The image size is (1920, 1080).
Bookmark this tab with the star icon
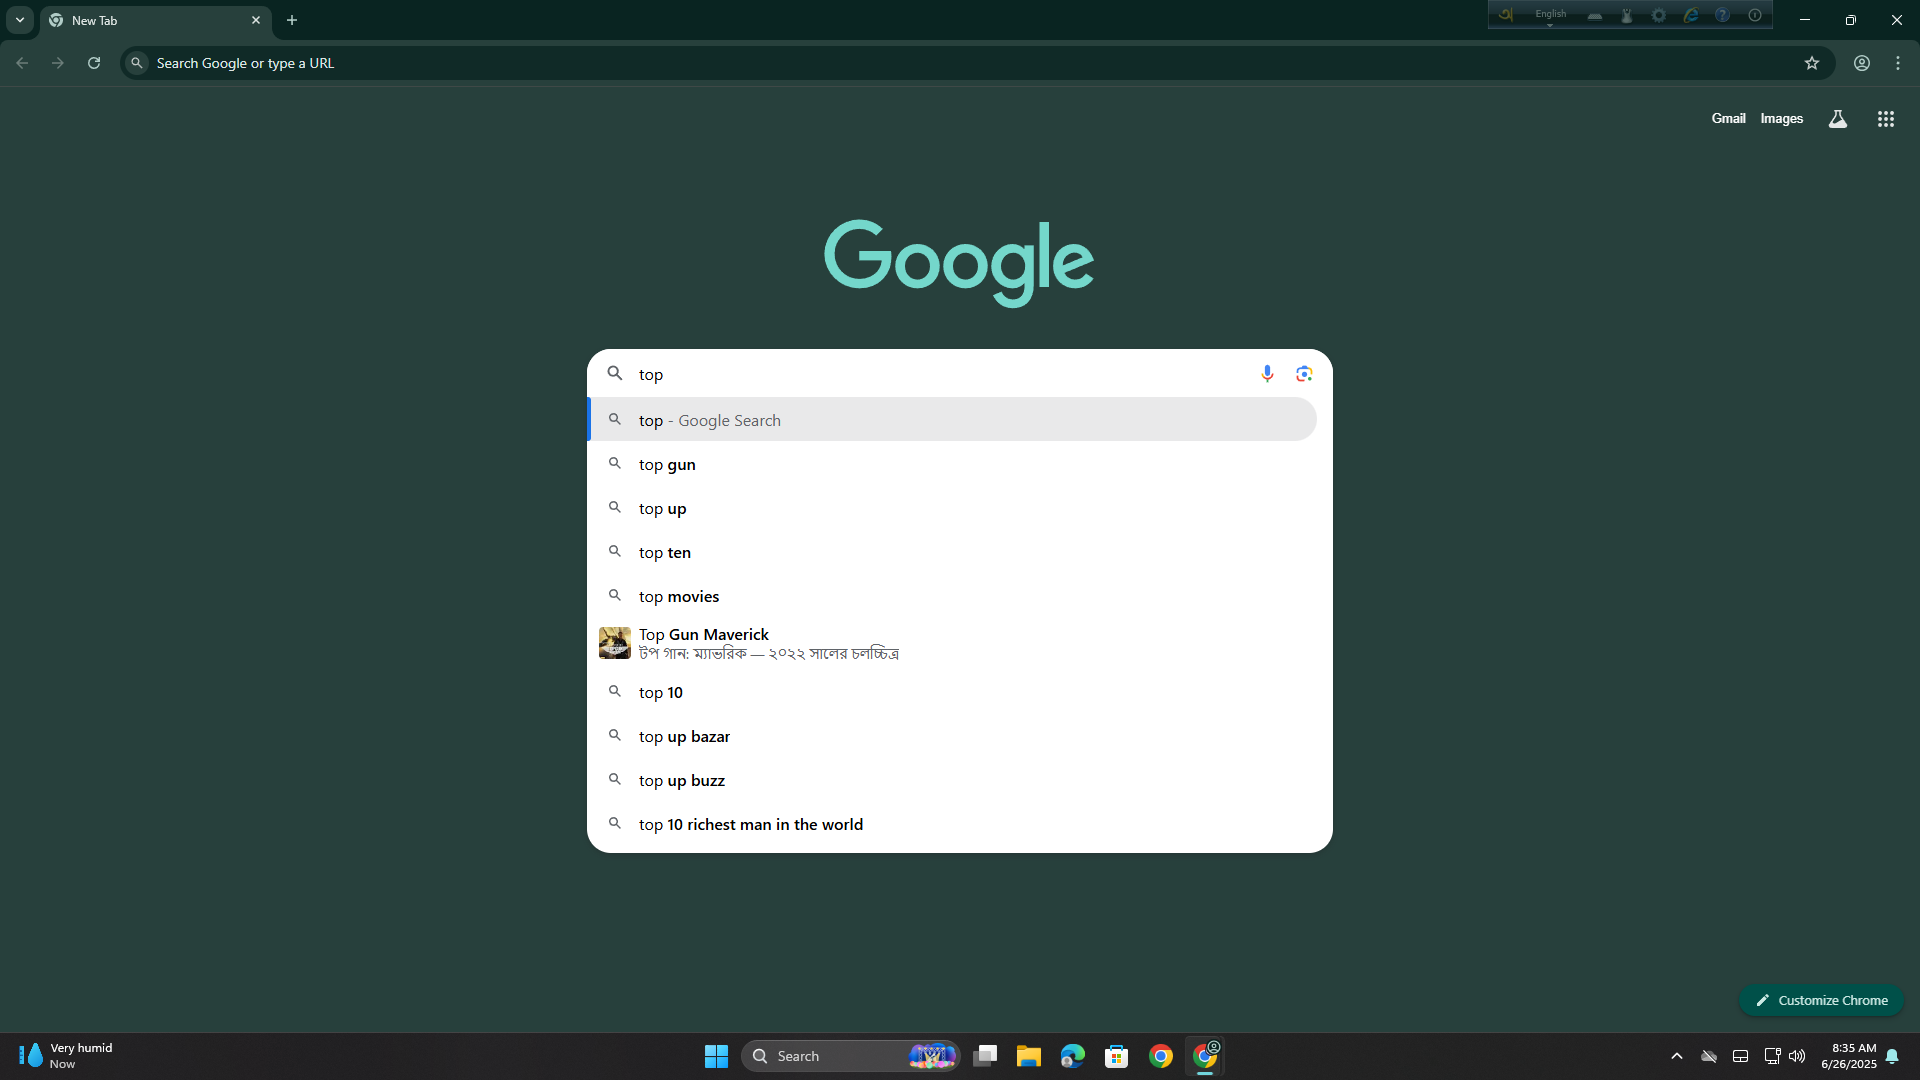[1812, 63]
